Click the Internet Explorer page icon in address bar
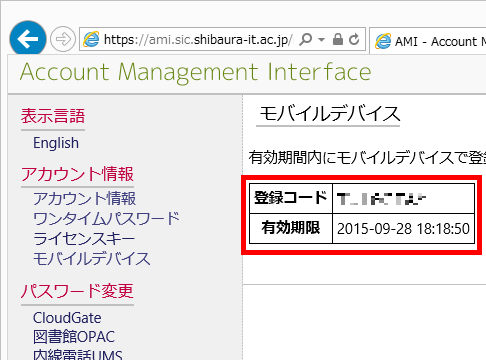 pos(91,39)
